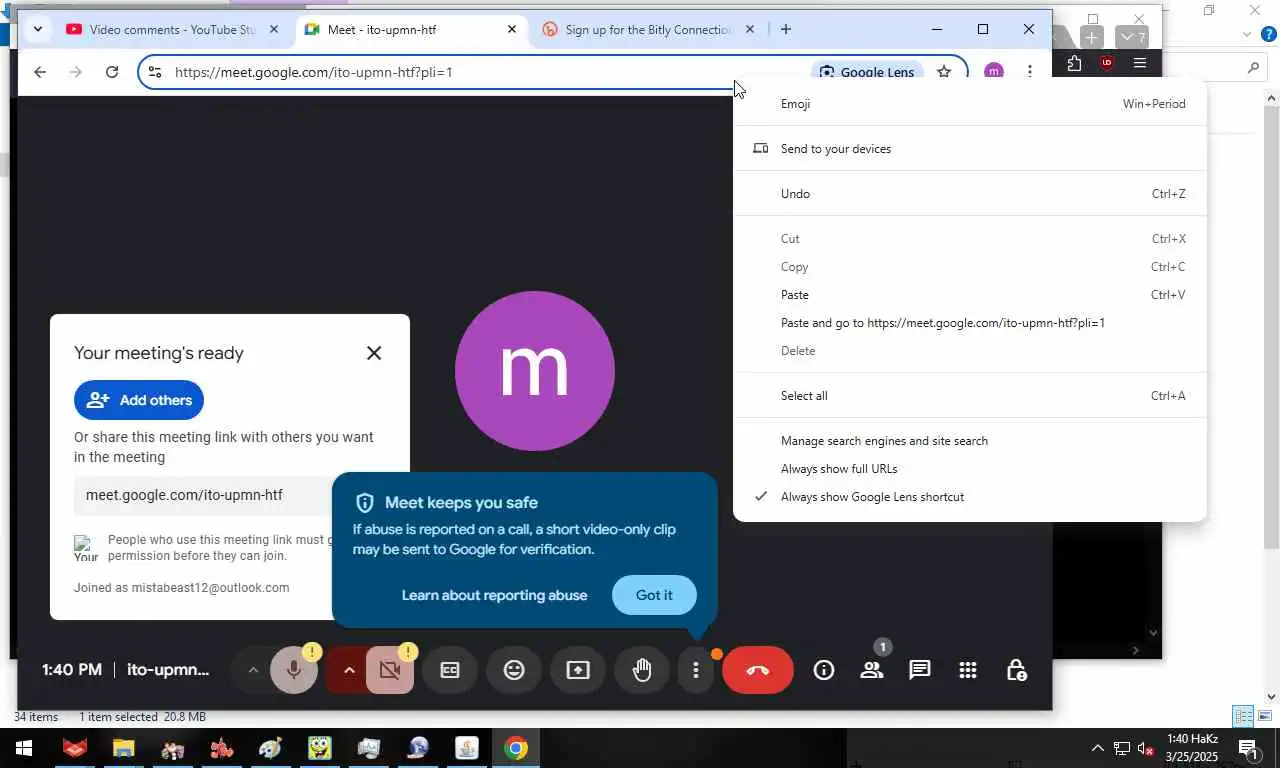This screenshot has width=1280, height=768.
Task: Click the meet.google.com/ito-upmn-htf link field
Action: coord(203,495)
